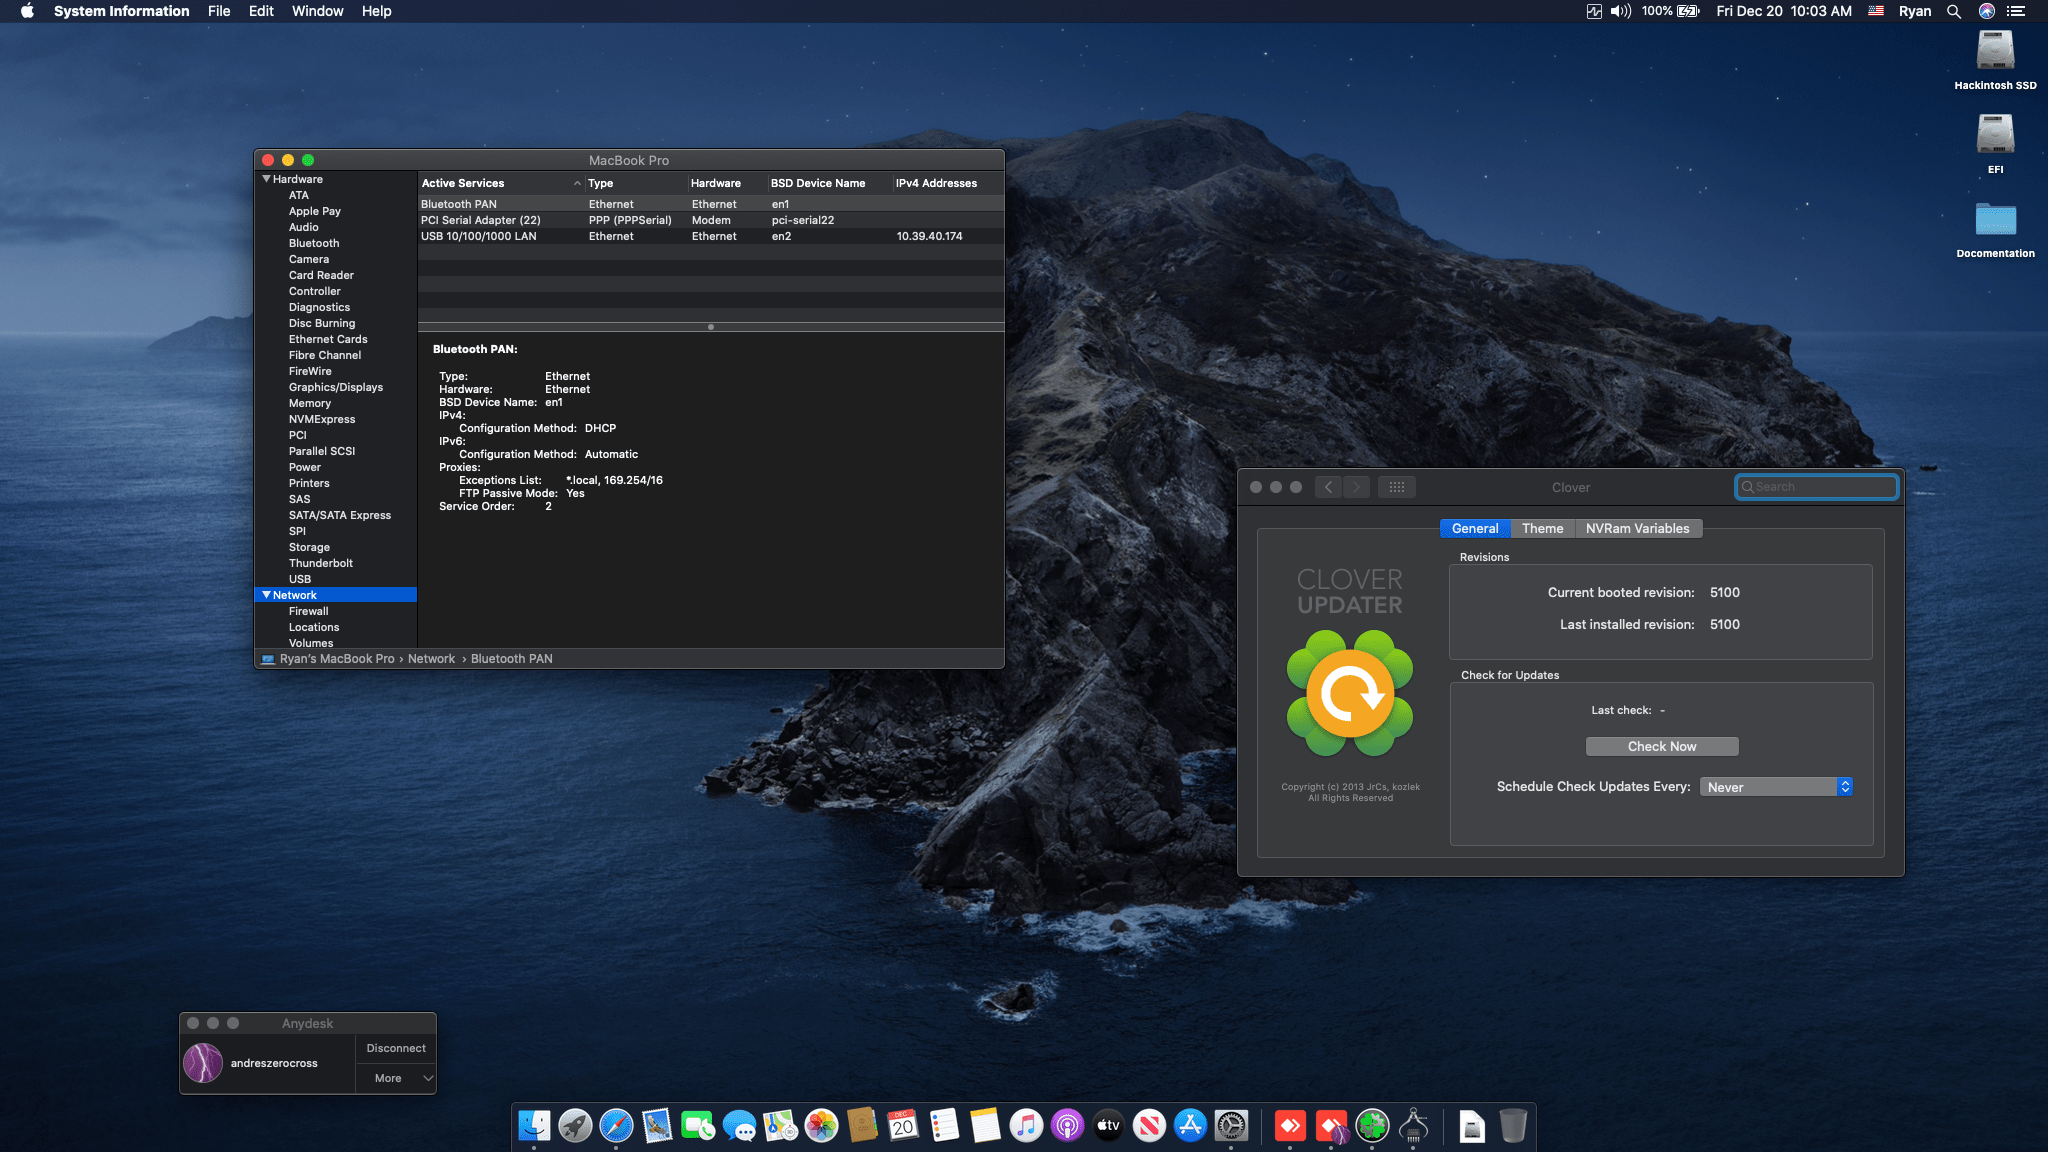The width and height of the screenshot is (2048, 1152).
Task: Open the Music app in the dock
Action: tap(1026, 1126)
